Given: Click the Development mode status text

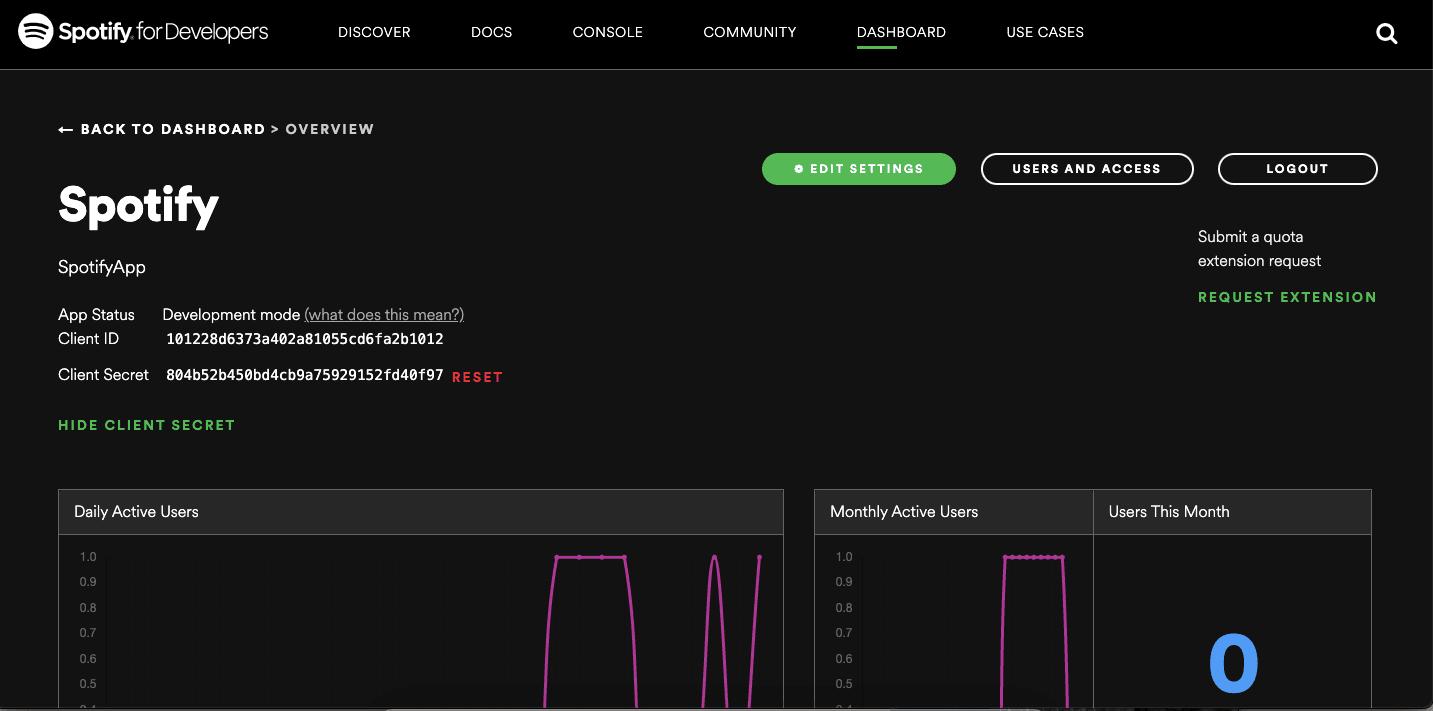Looking at the screenshot, I should (x=231, y=314).
